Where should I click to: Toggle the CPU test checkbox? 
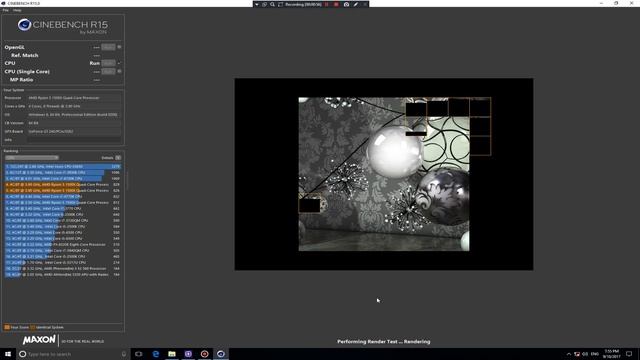coord(119,63)
